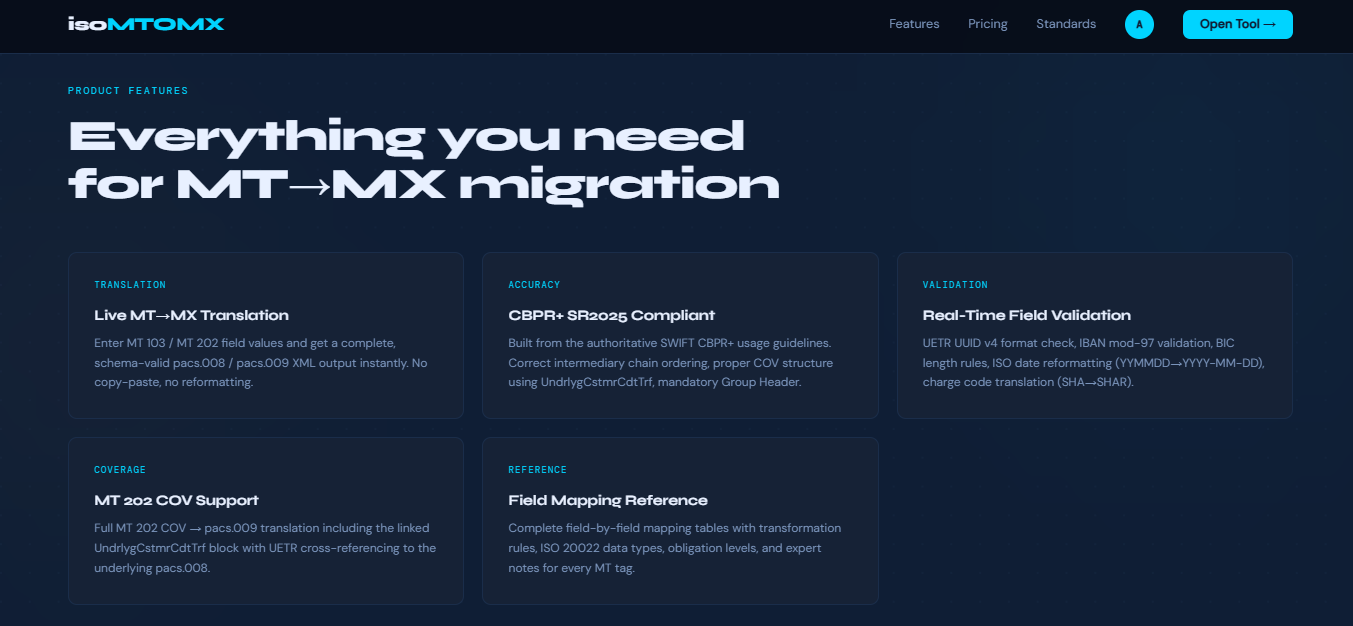Click the ACCURACY category label
This screenshot has width=1353, height=626.
[534, 285]
